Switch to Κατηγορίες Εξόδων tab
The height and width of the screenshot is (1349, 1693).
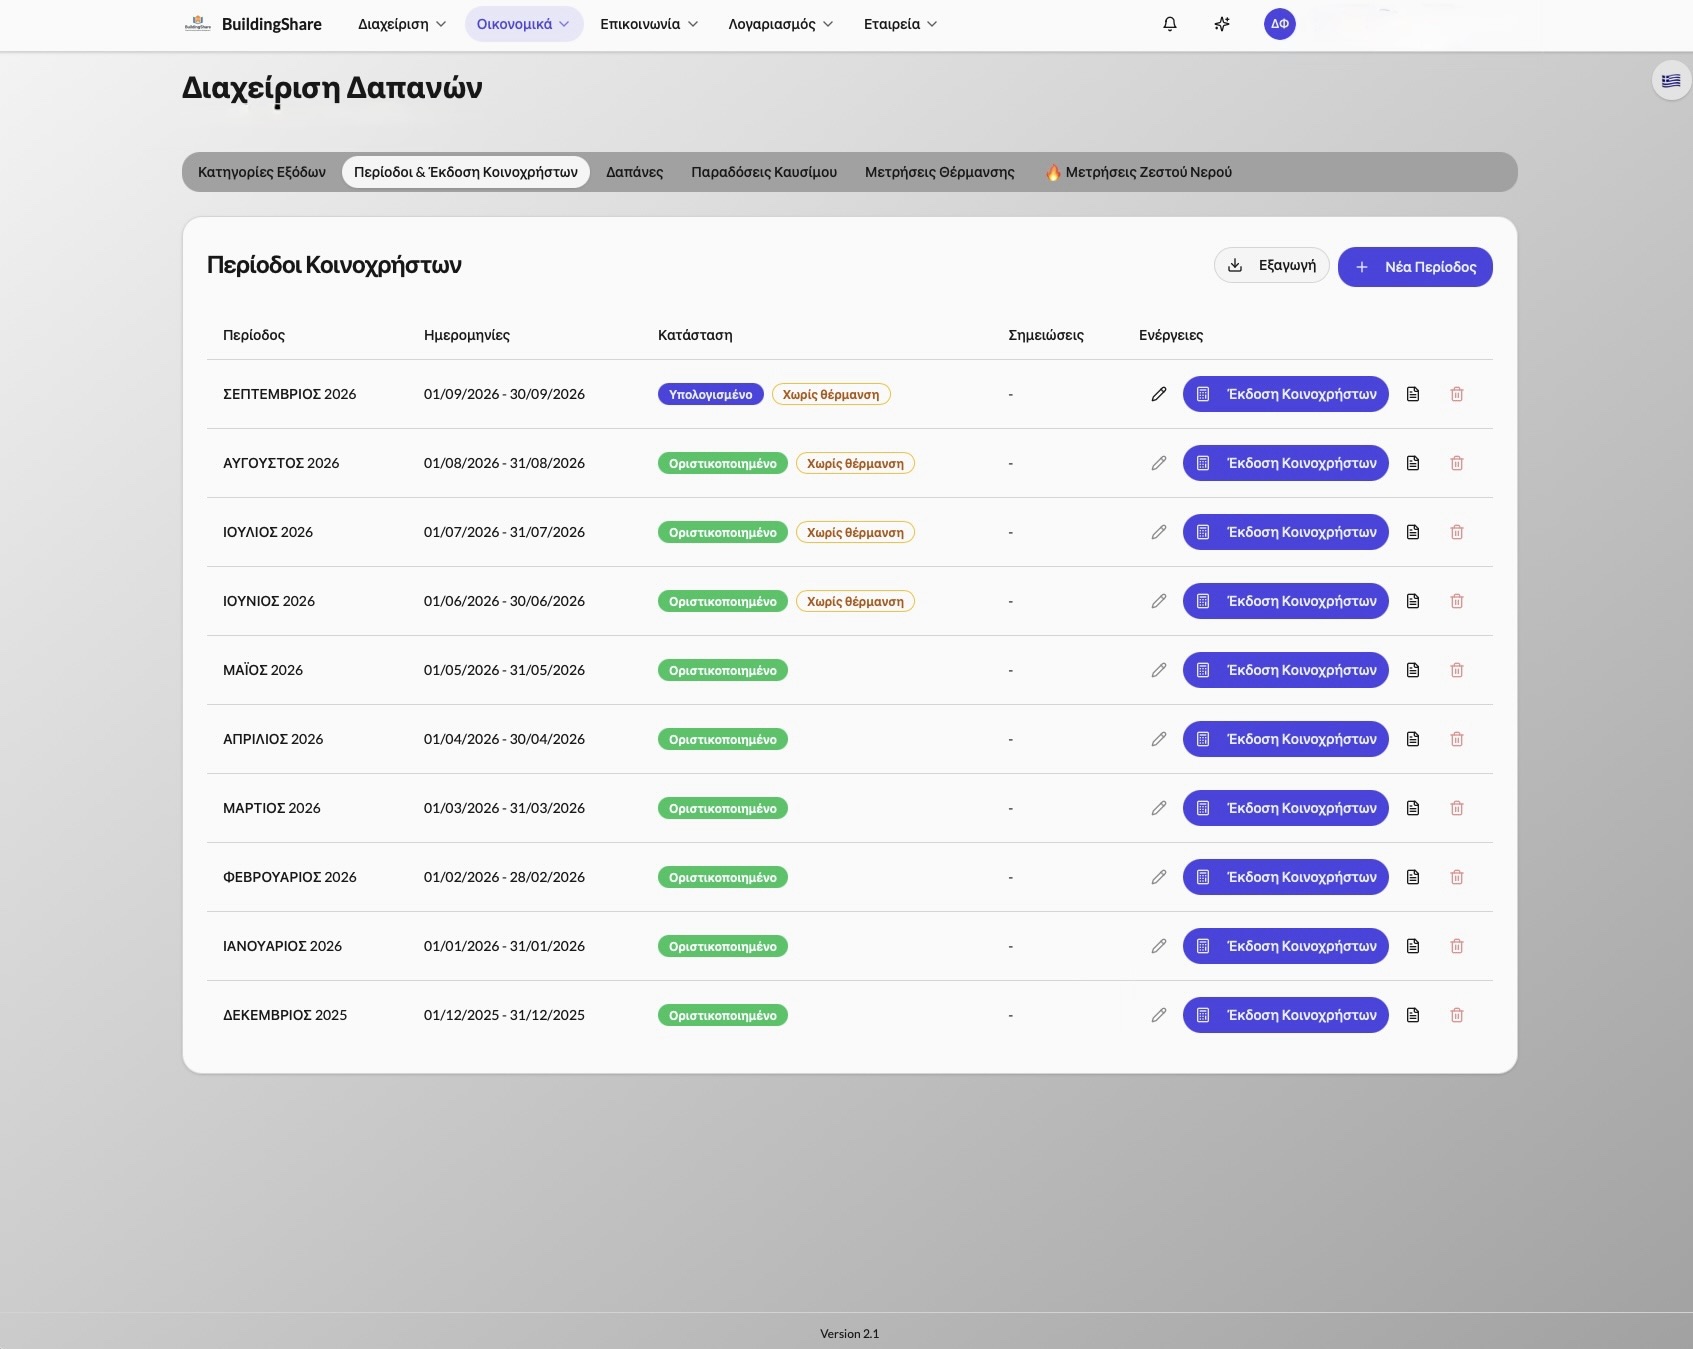(262, 172)
